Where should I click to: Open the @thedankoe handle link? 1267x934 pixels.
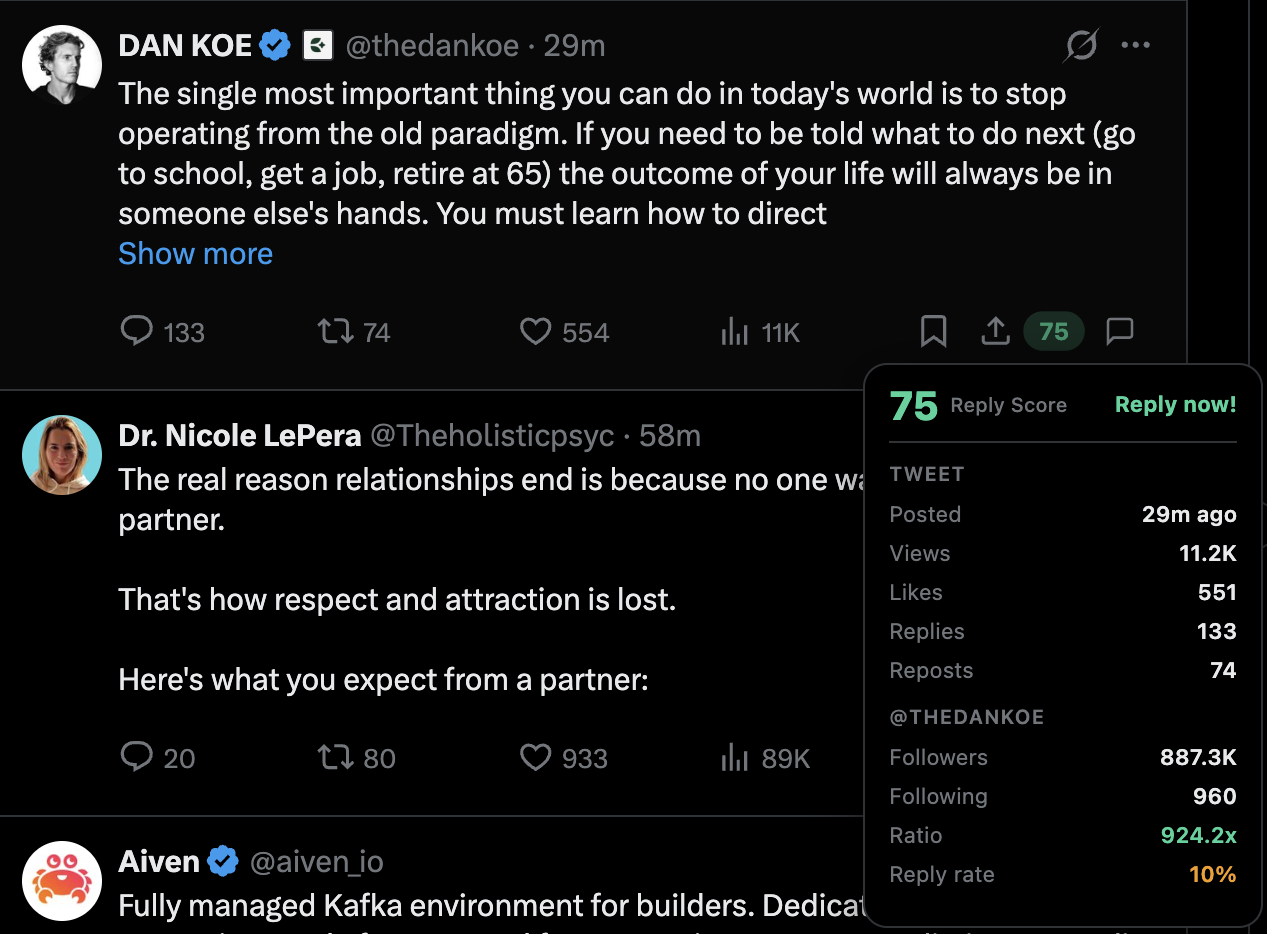432,45
